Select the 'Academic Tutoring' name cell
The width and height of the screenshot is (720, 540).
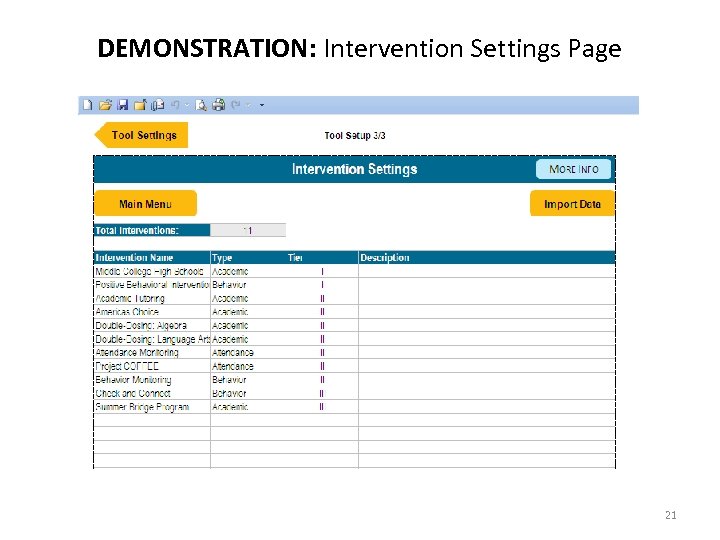click(x=152, y=298)
